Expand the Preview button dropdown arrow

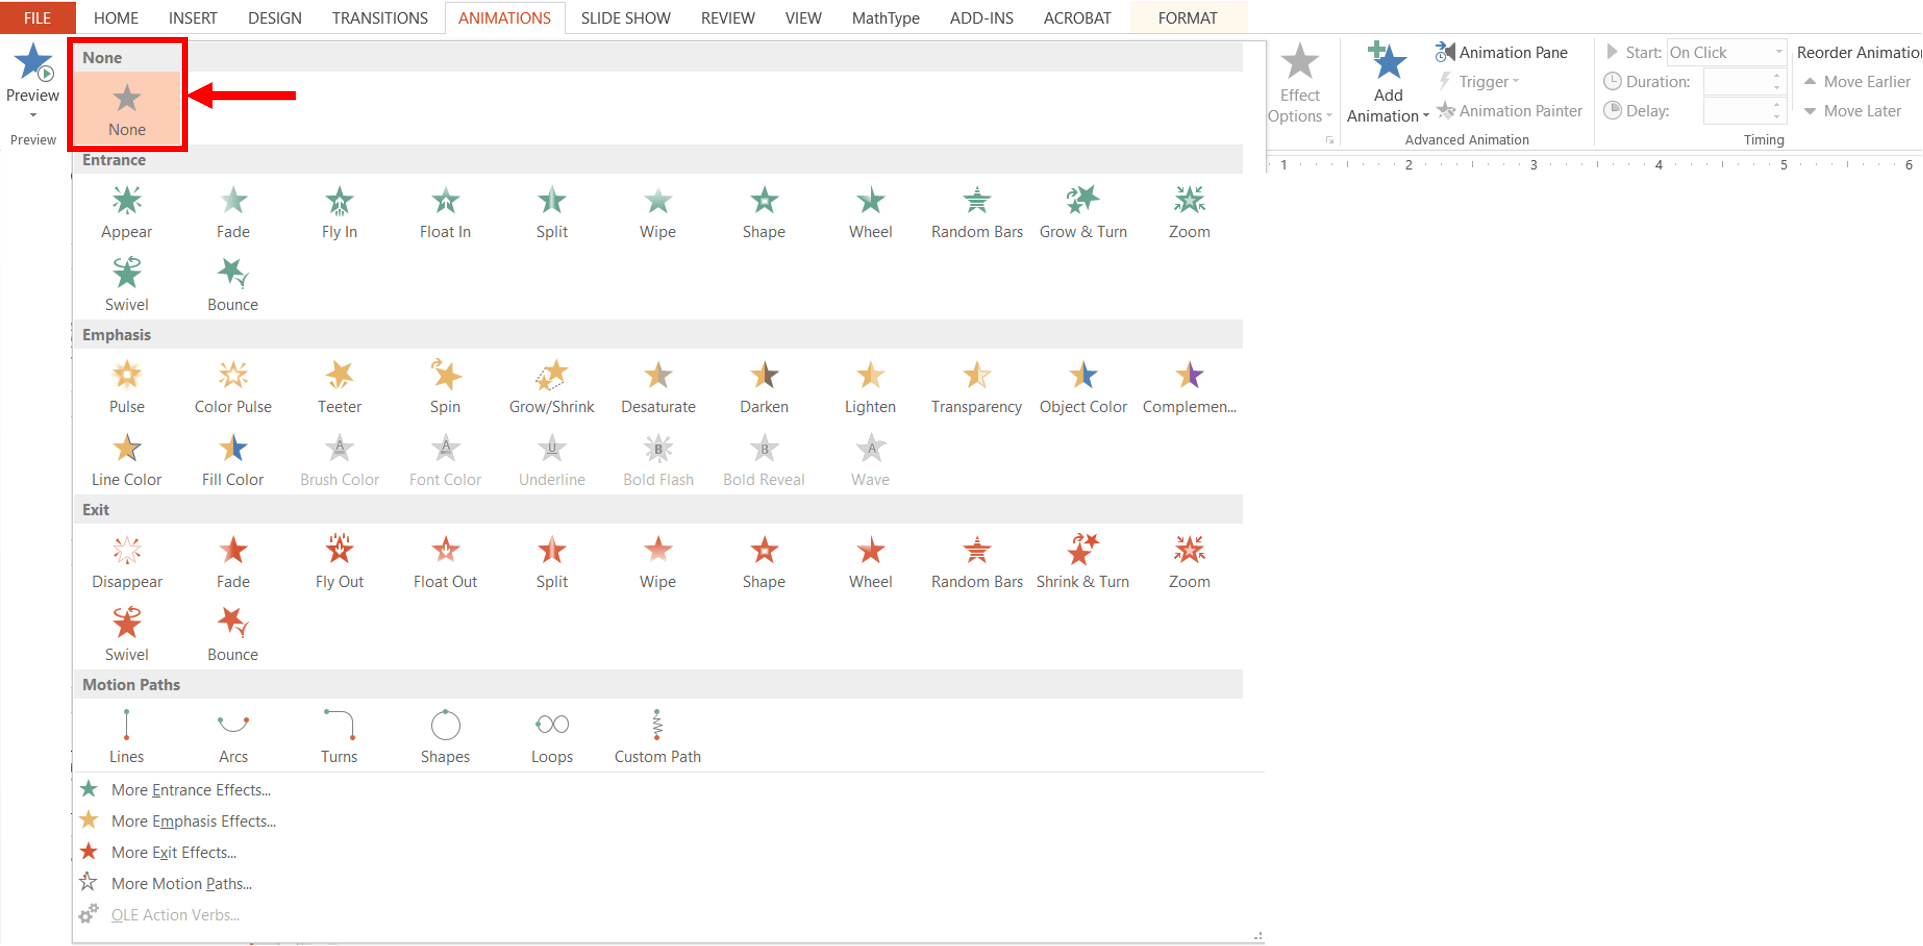[x=33, y=116]
